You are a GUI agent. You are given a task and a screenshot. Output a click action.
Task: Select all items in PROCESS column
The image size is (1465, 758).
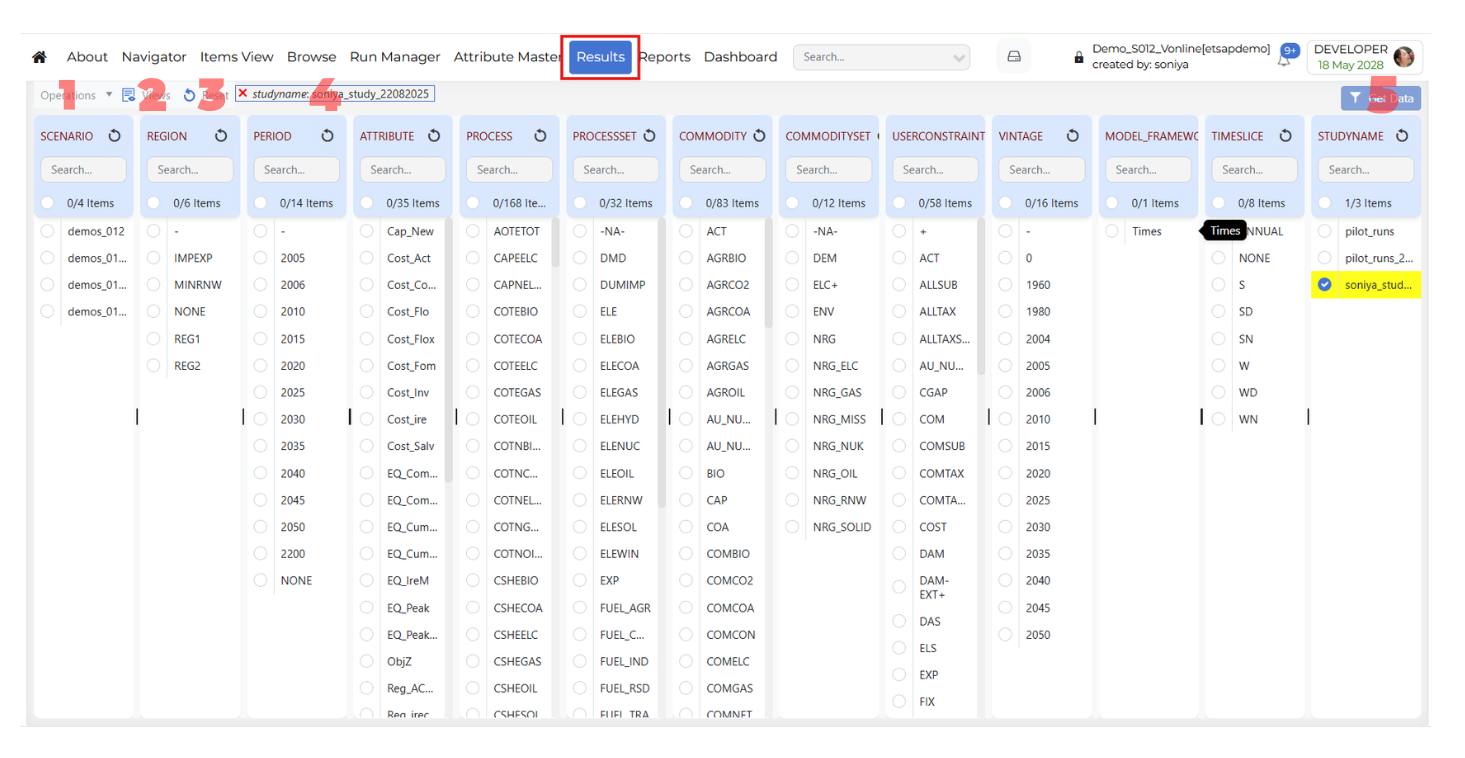click(473, 203)
